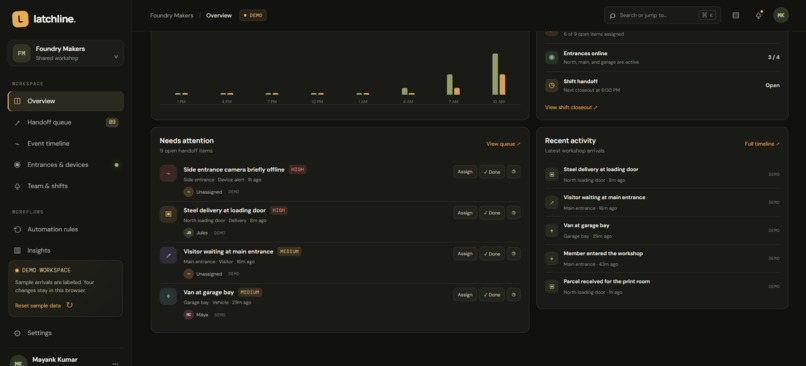Click the Side entrance camera alert icon
The height and width of the screenshot is (366, 806).
[x=168, y=173]
